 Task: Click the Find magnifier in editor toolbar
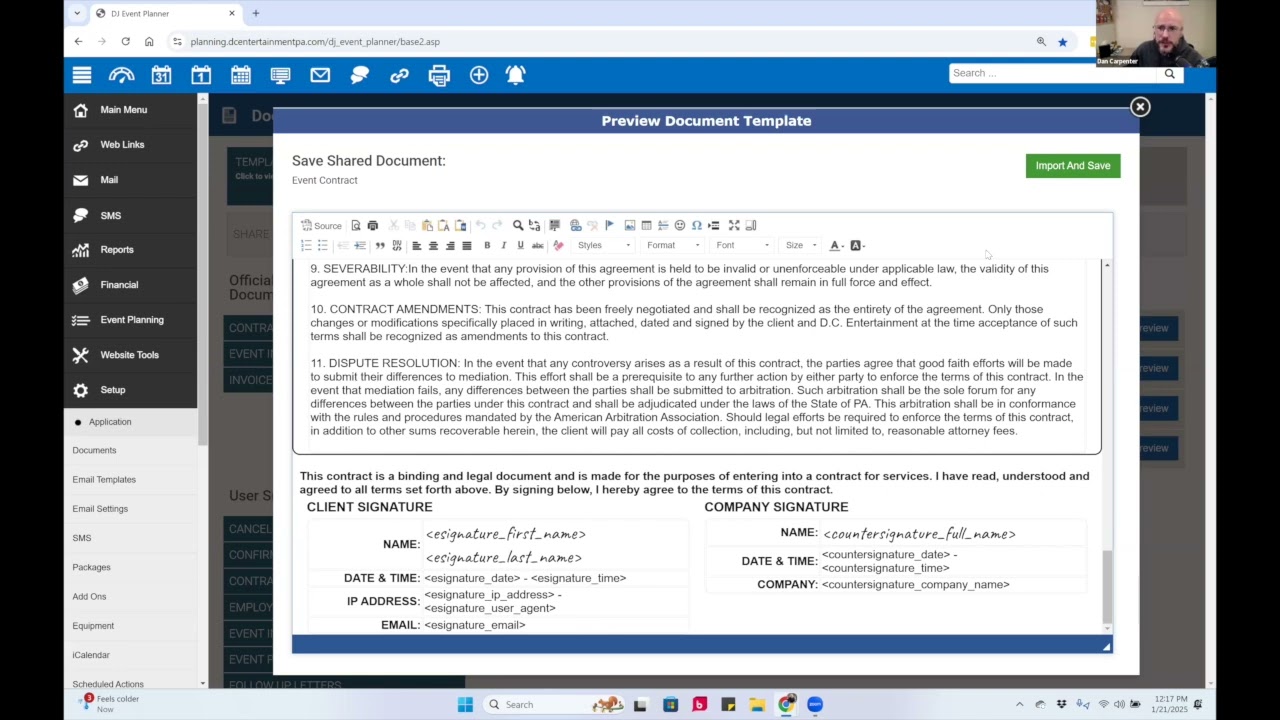tap(518, 226)
